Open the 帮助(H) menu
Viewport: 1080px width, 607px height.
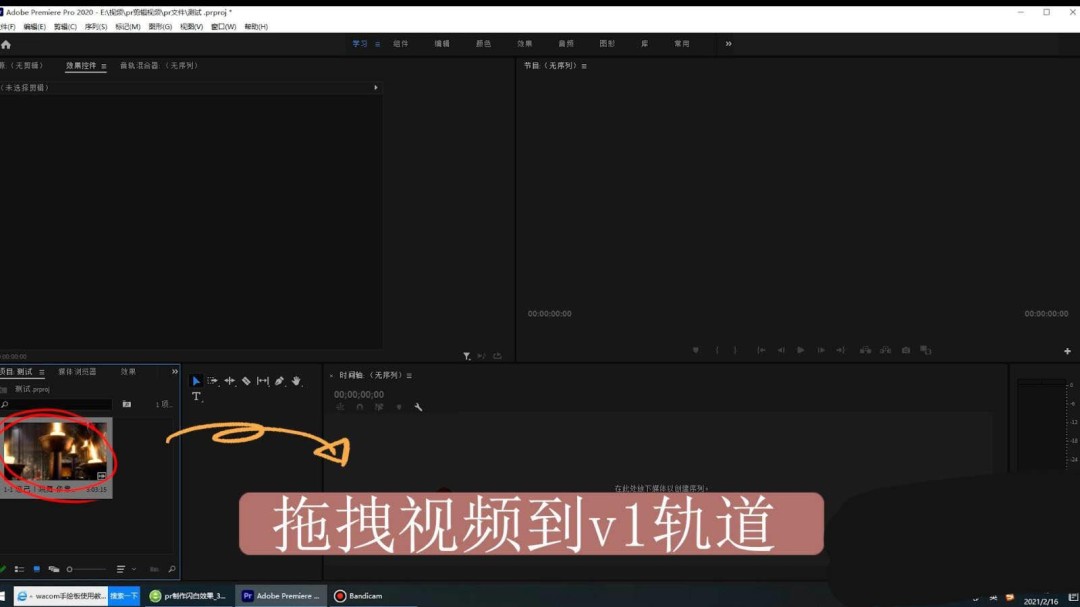click(256, 27)
